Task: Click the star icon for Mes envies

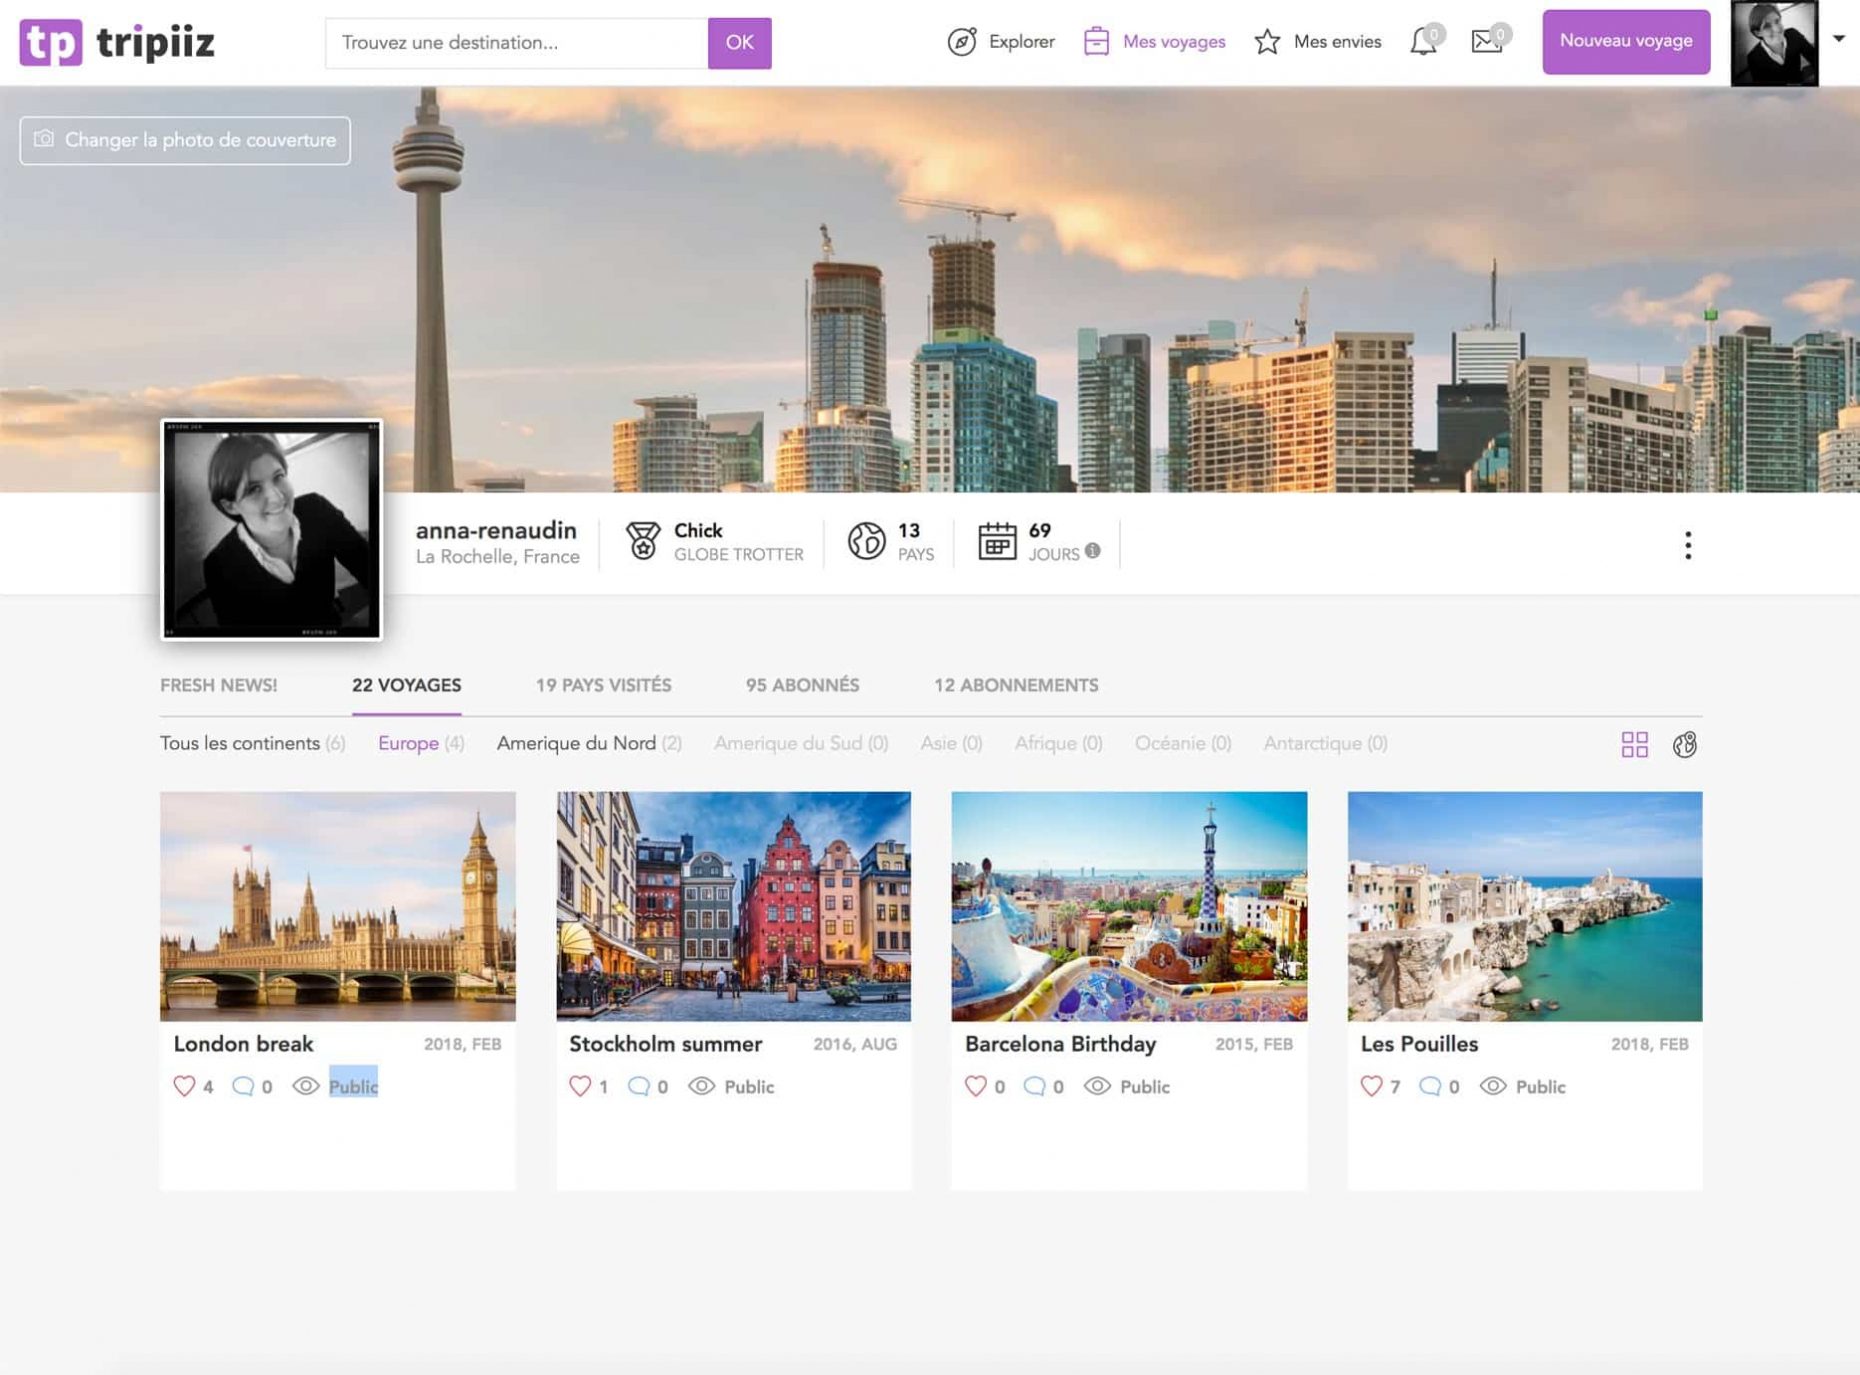Action: (x=1267, y=42)
